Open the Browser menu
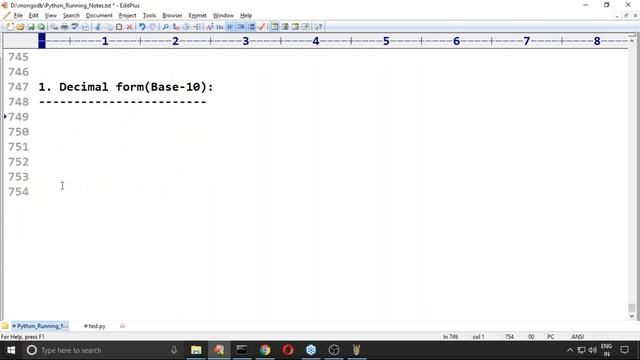 point(172,16)
